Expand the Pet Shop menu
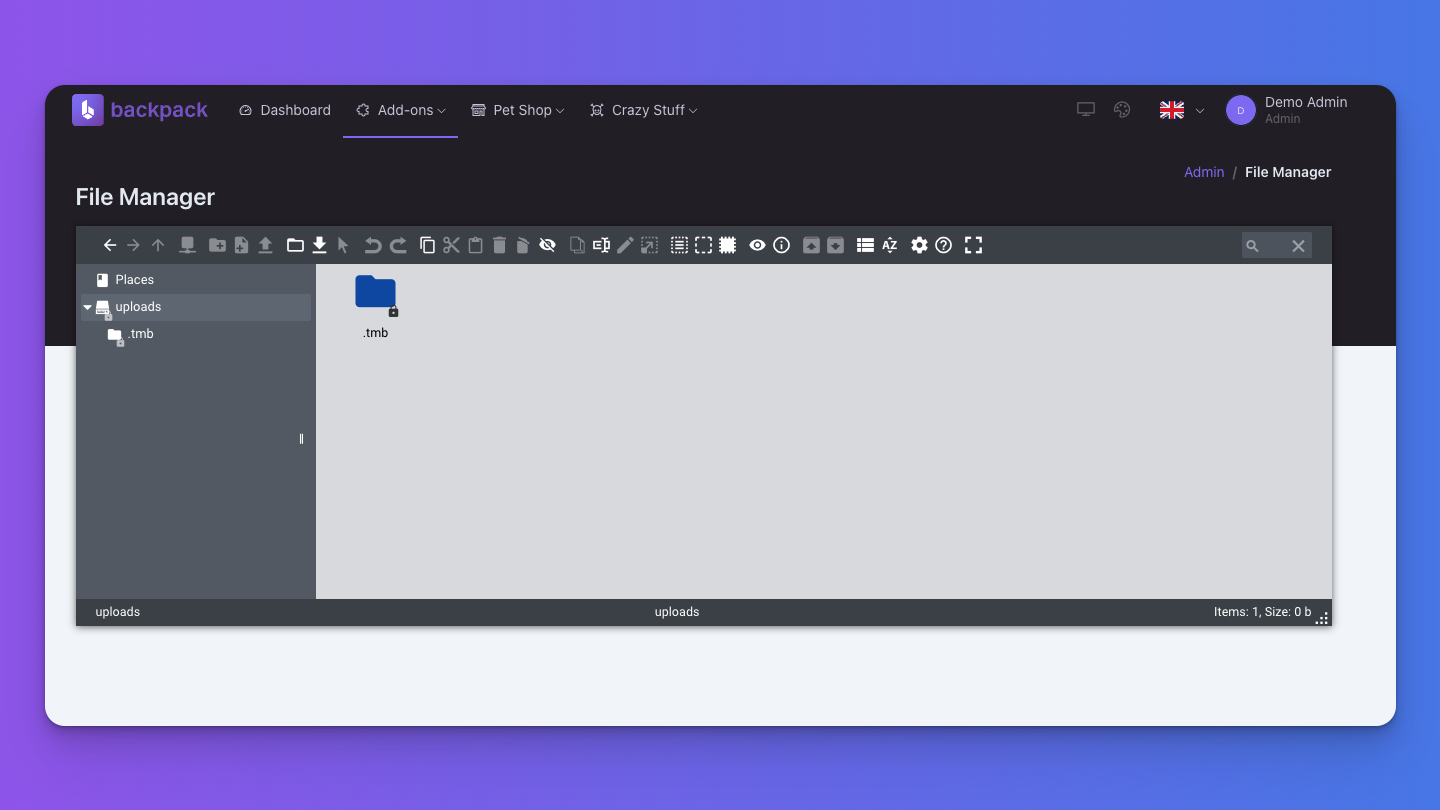The width and height of the screenshot is (1440, 810). coord(518,110)
